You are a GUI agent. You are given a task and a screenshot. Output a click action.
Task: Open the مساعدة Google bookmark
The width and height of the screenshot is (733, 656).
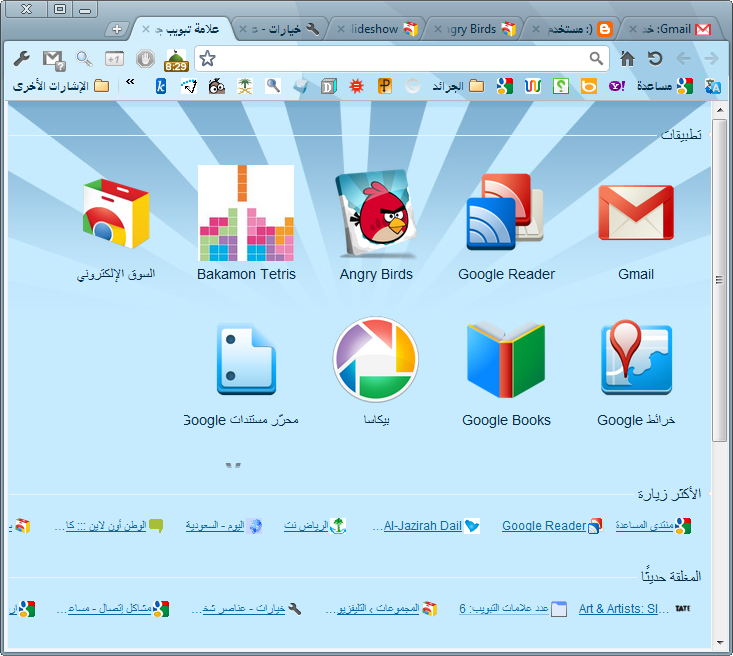664,86
